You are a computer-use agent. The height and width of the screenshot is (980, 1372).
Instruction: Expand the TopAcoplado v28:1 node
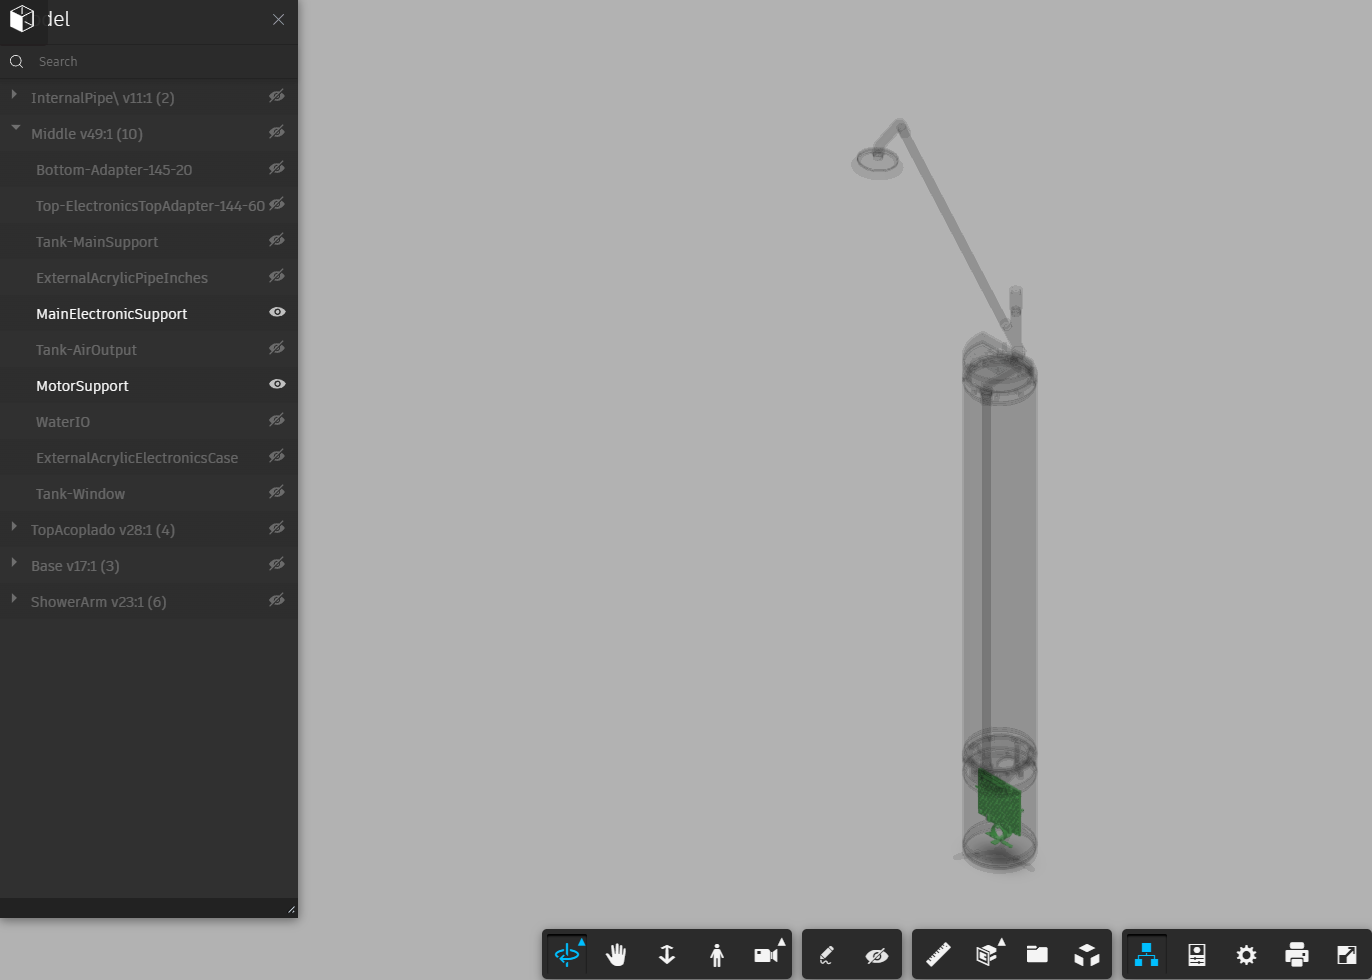14,526
